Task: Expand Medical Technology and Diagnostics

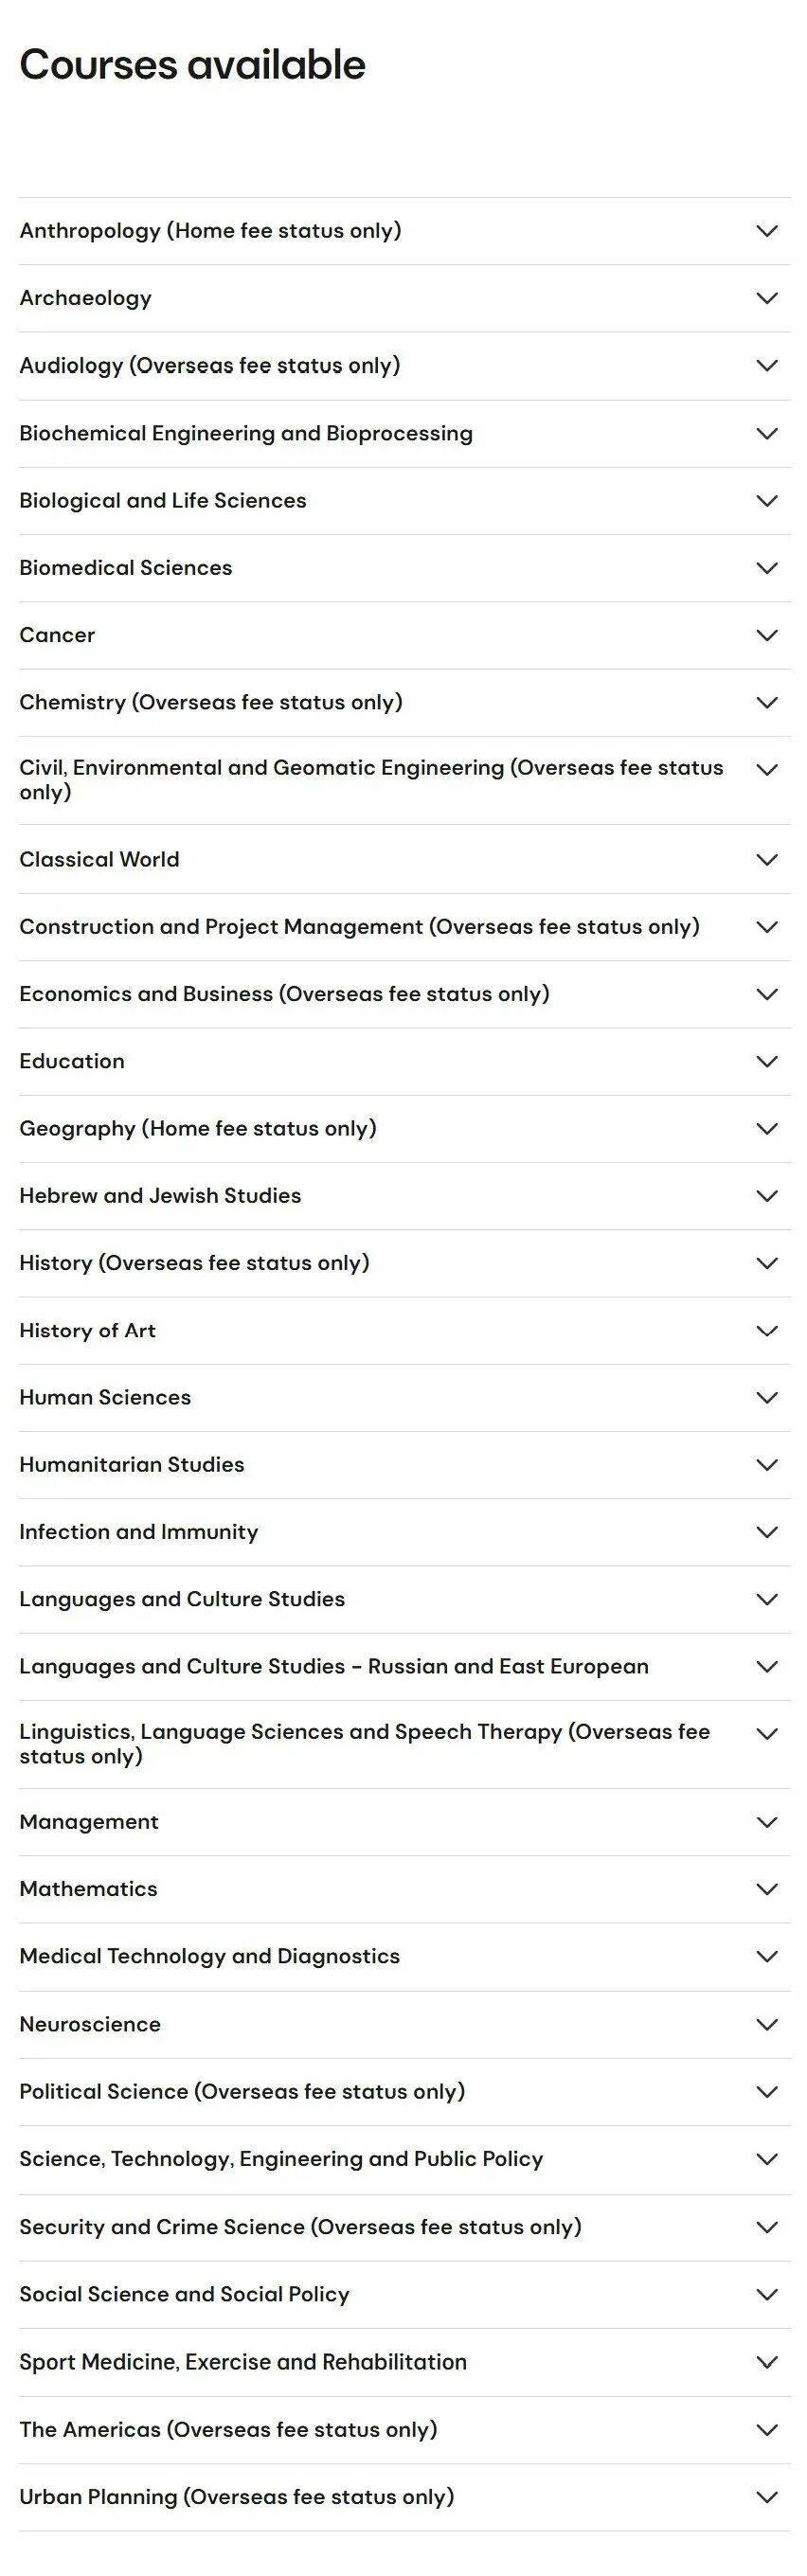Action: pyautogui.click(x=404, y=1957)
